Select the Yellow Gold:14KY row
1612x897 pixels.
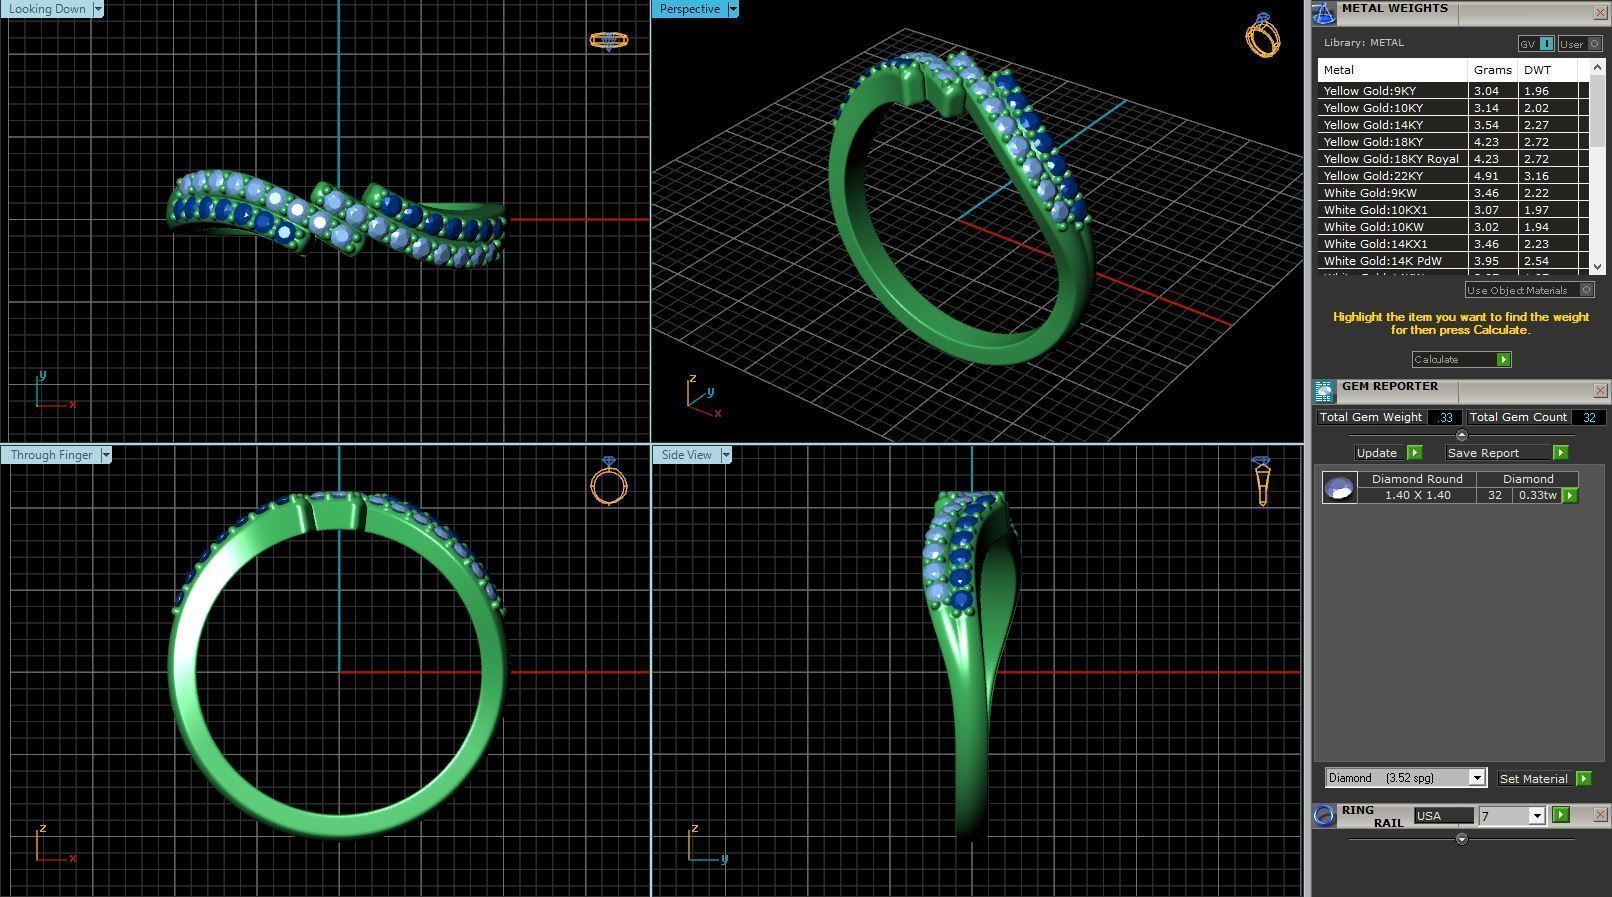click(1453, 125)
